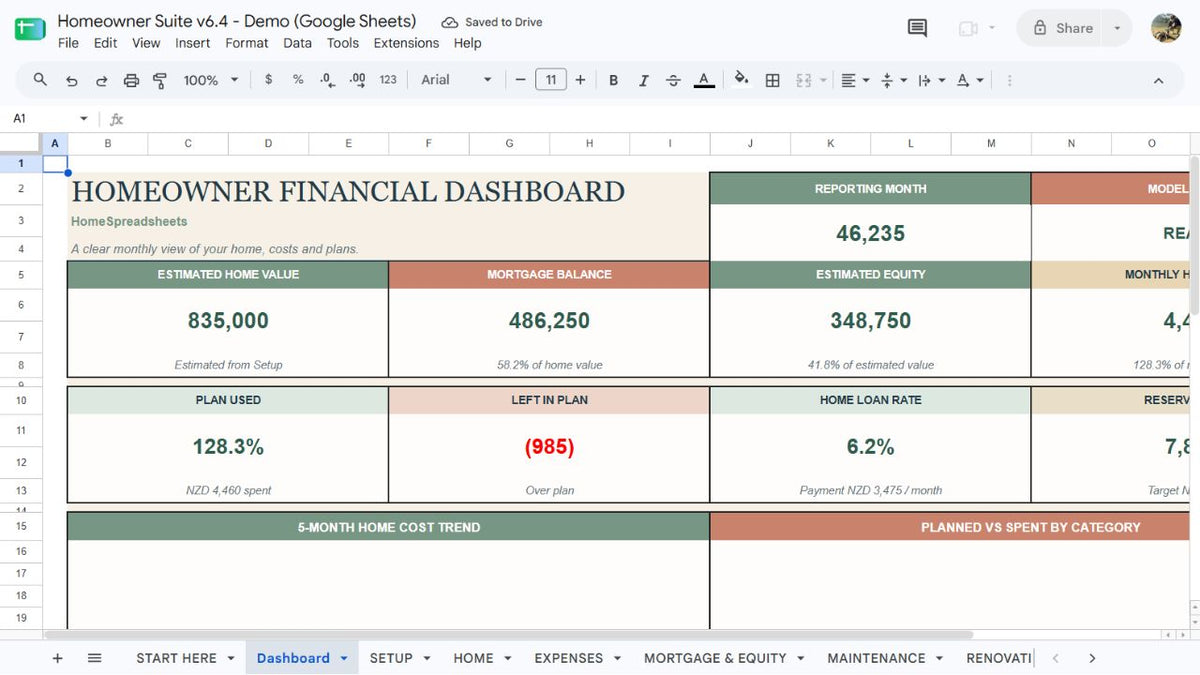The height and width of the screenshot is (675, 1200).
Task: Open the name box dropdown arrow
Action: click(x=83, y=119)
